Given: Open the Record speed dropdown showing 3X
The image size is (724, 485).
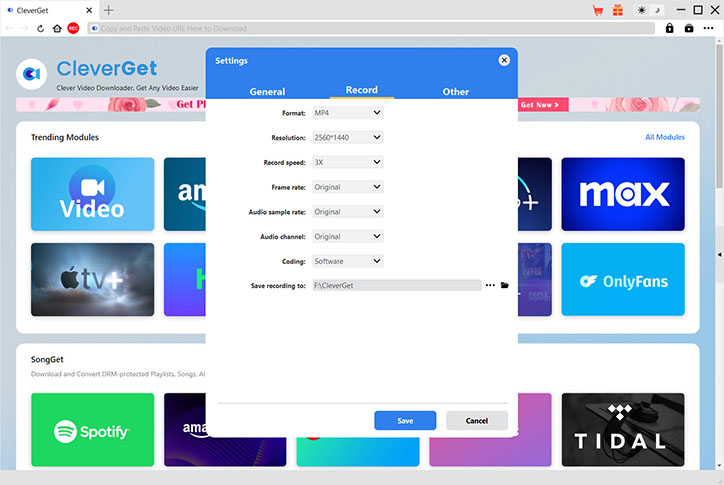Looking at the screenshot, I should click(348, 162).
